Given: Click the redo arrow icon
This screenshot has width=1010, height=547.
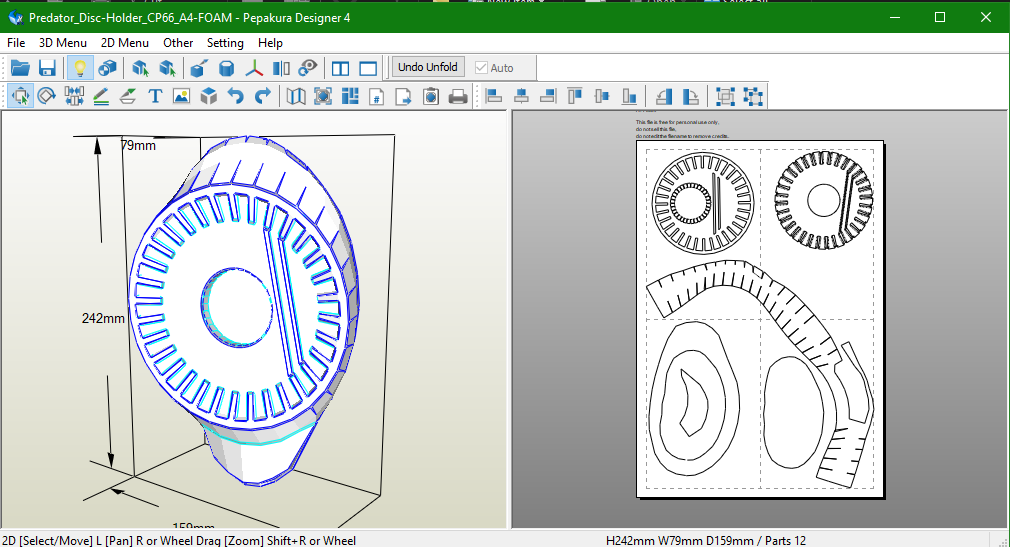Looking at the screenshot, I should [x=263, y=96].
